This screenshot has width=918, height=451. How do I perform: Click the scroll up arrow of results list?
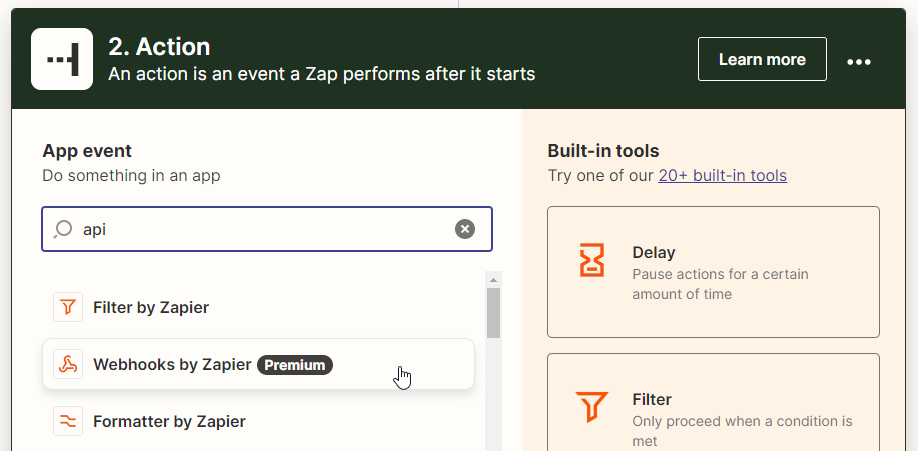coord(494,280)
